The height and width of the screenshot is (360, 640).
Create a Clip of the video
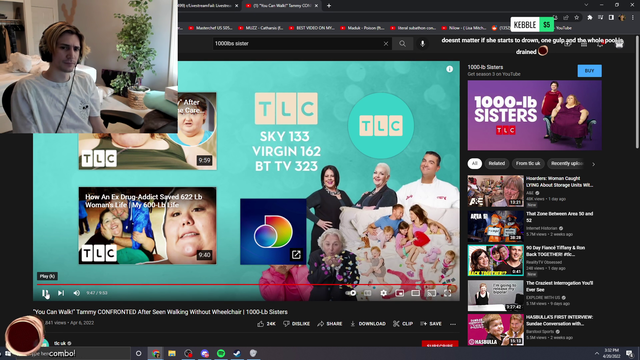(403, 324)
